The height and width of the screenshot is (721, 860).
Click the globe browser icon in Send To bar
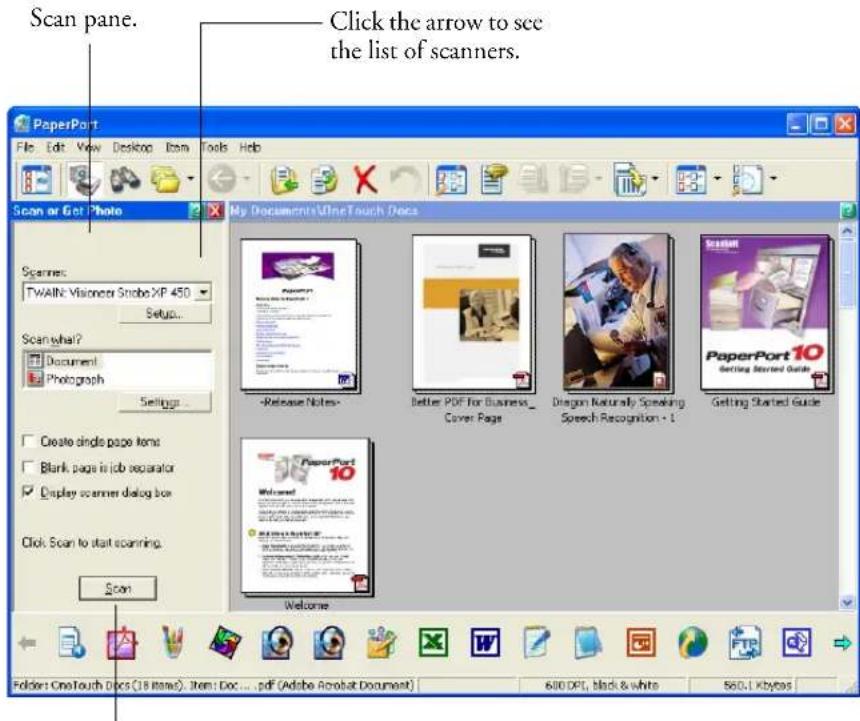[x=693, y=642]
